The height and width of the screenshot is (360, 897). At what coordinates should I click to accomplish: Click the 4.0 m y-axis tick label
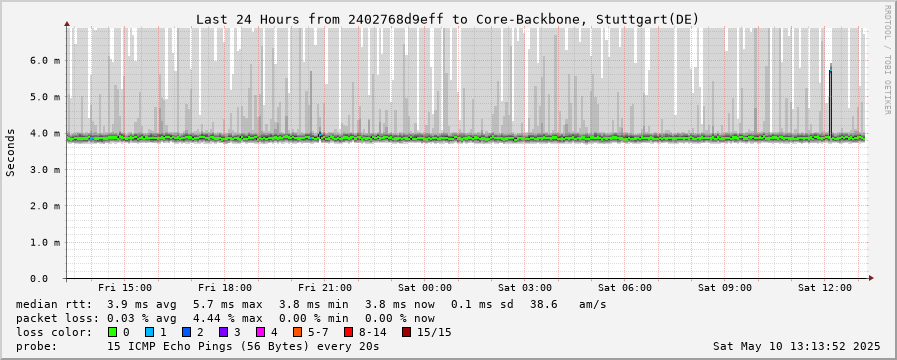(48, 133)
